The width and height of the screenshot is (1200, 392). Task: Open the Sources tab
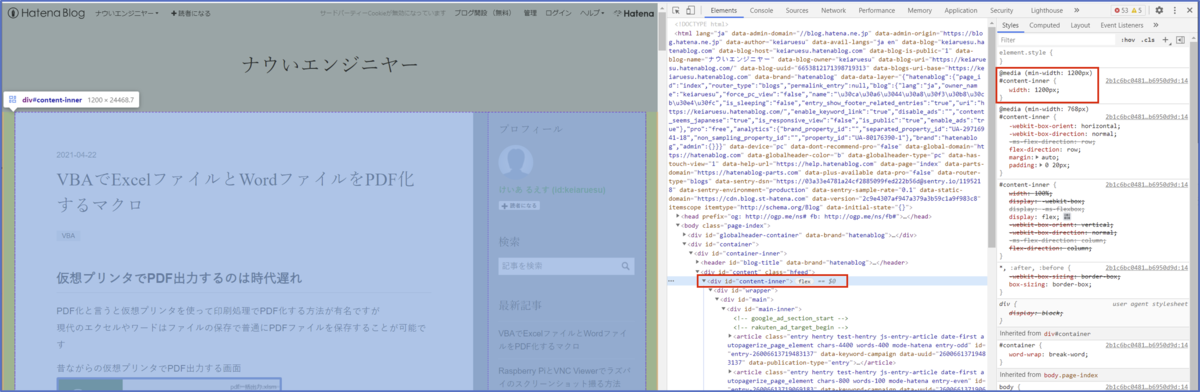(x=797, y=10)
